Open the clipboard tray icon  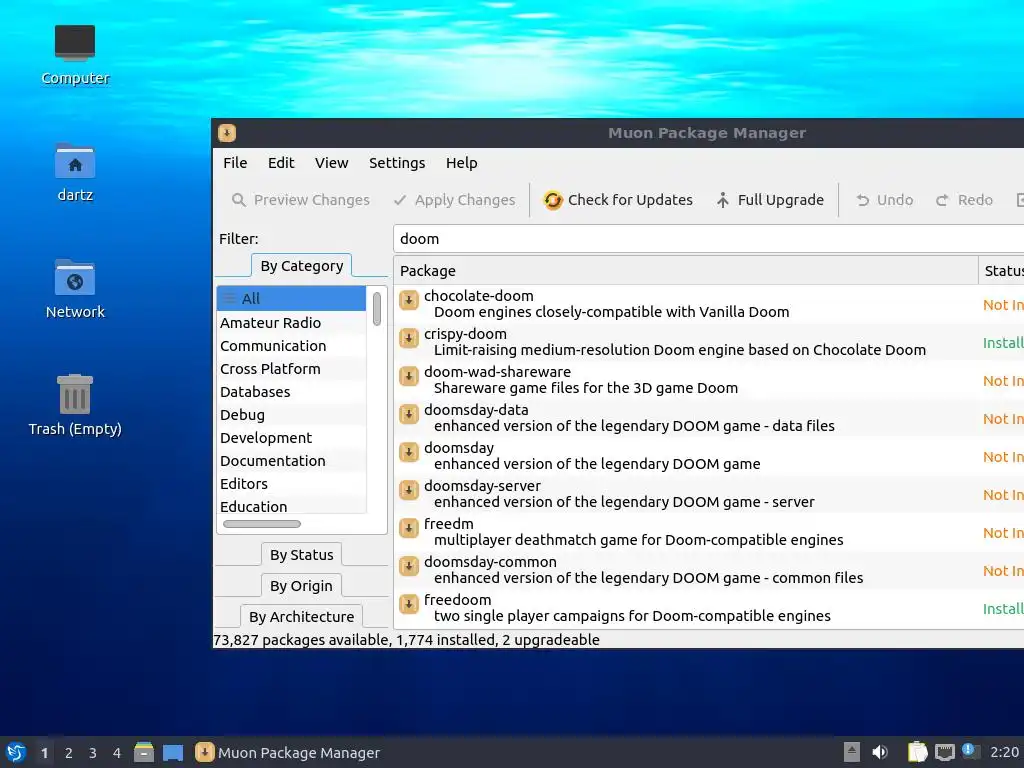pyautogui.click(x=917, y=752)
